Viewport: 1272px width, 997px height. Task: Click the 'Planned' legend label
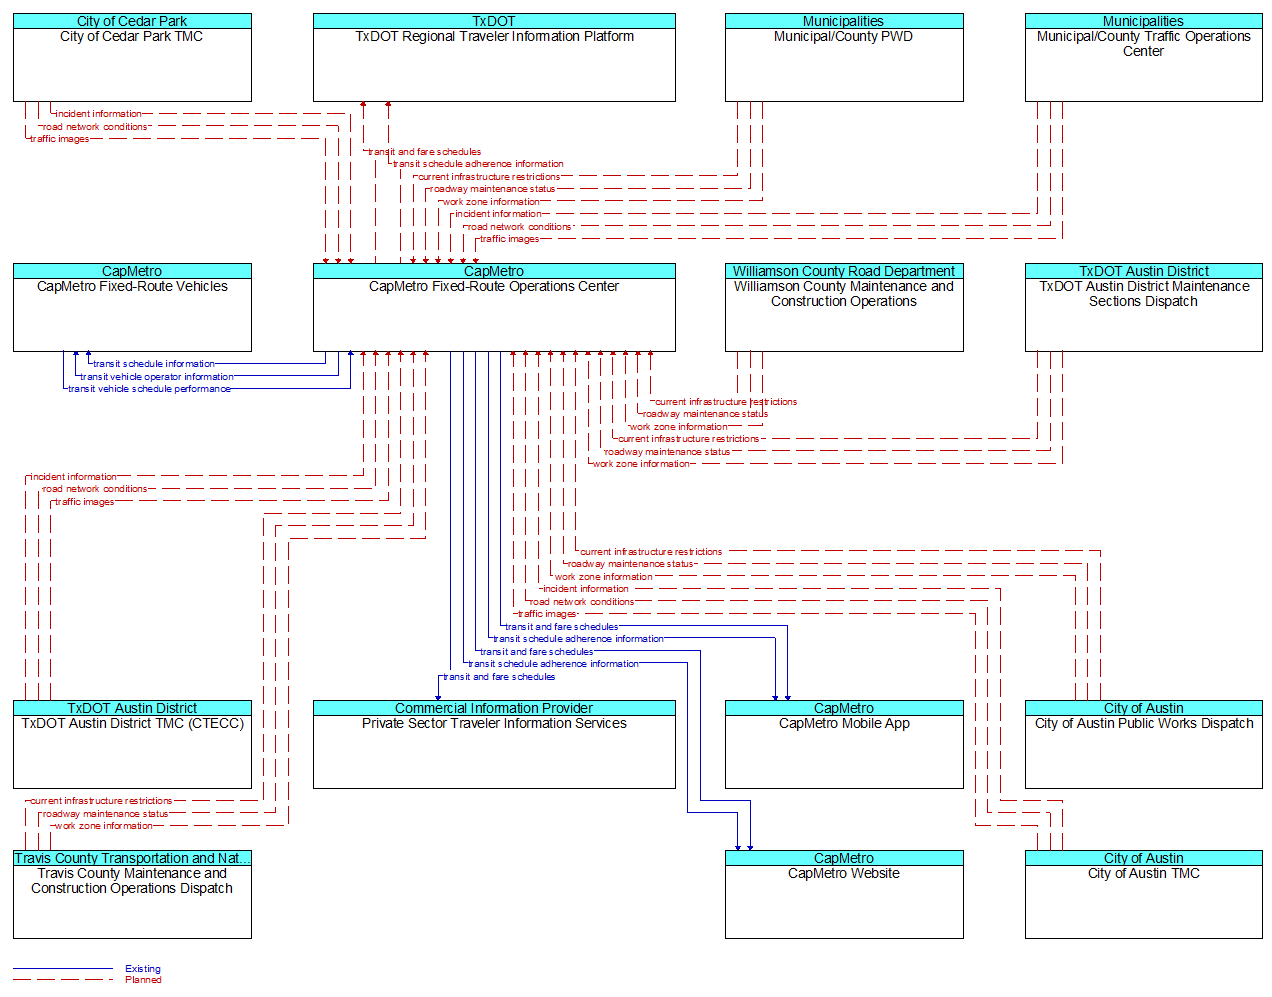pos(143,980)
